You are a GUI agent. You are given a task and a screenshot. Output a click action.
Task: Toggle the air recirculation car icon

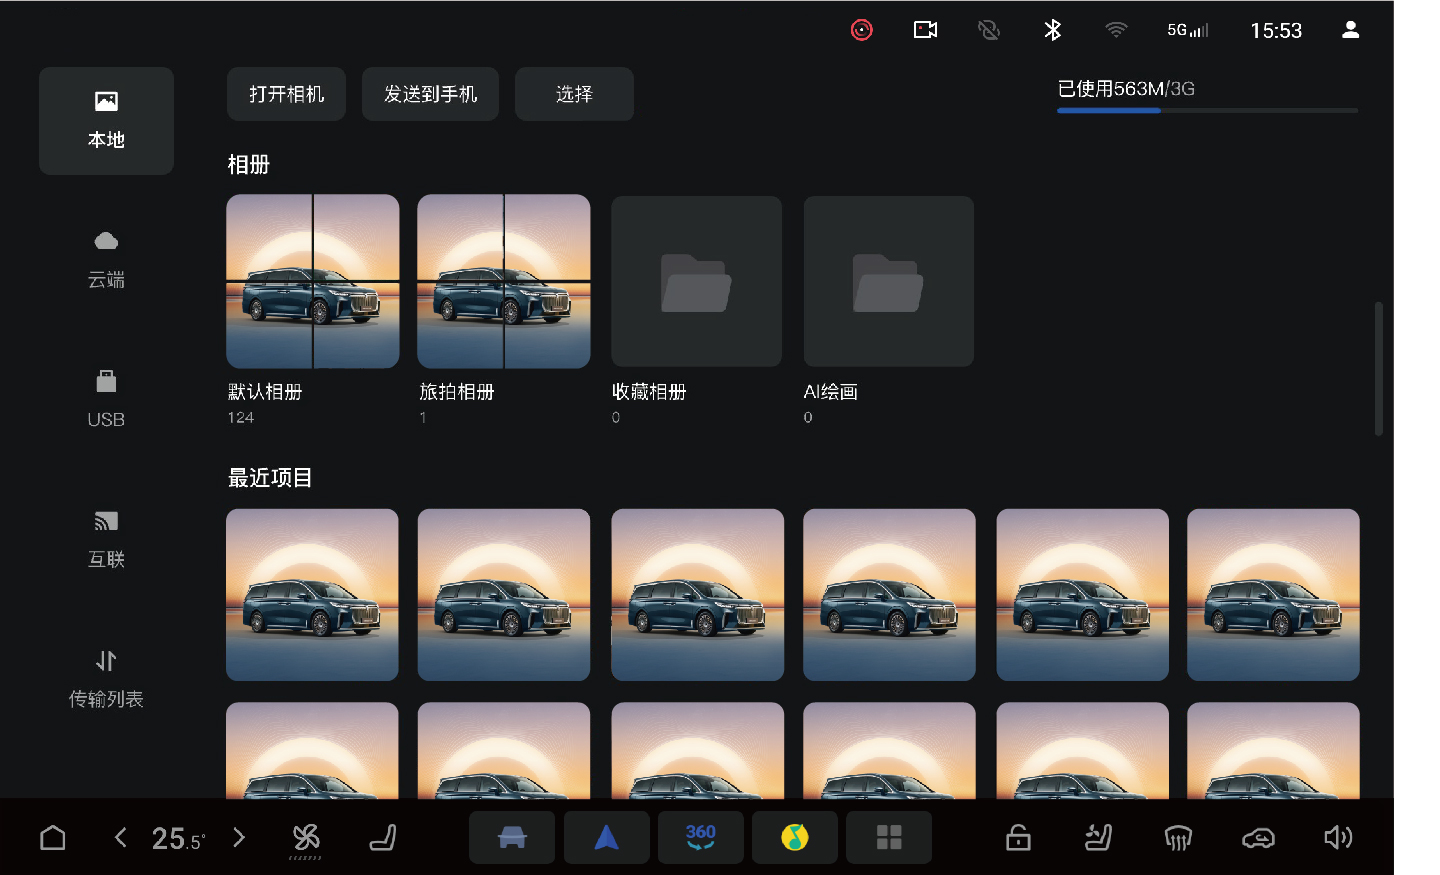(x=1258, y=838)
